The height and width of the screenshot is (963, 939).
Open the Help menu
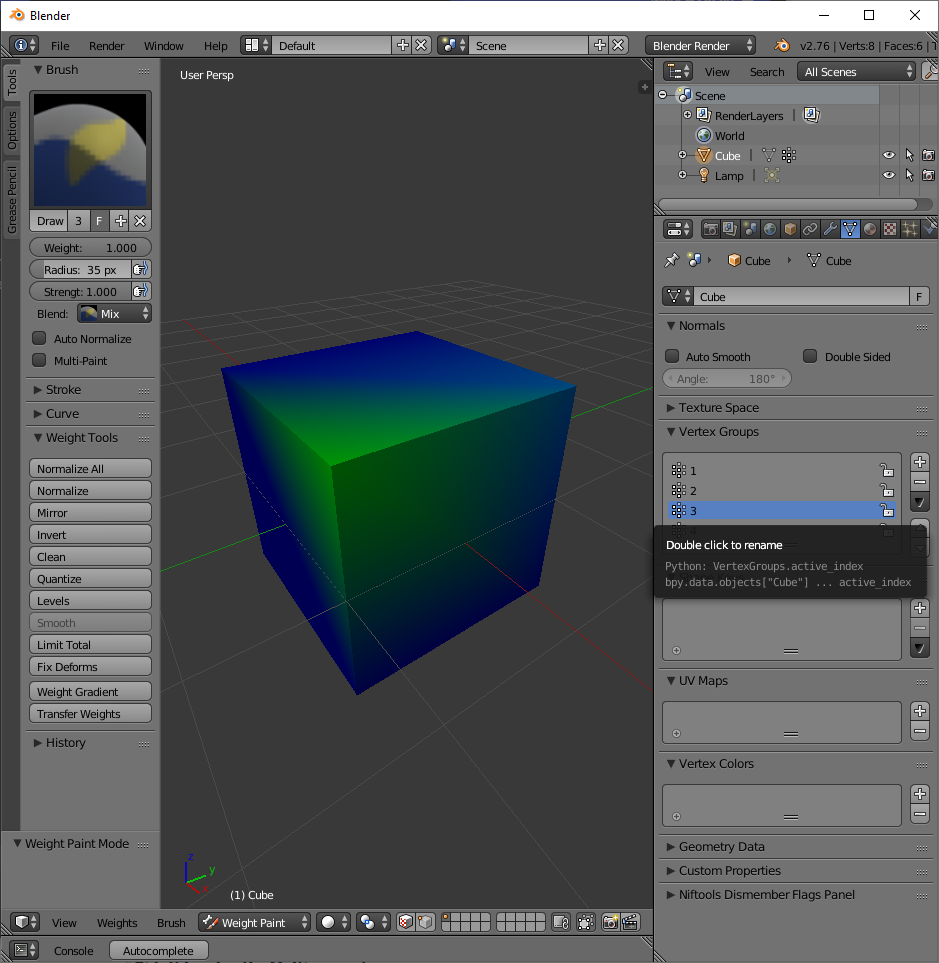216,46
